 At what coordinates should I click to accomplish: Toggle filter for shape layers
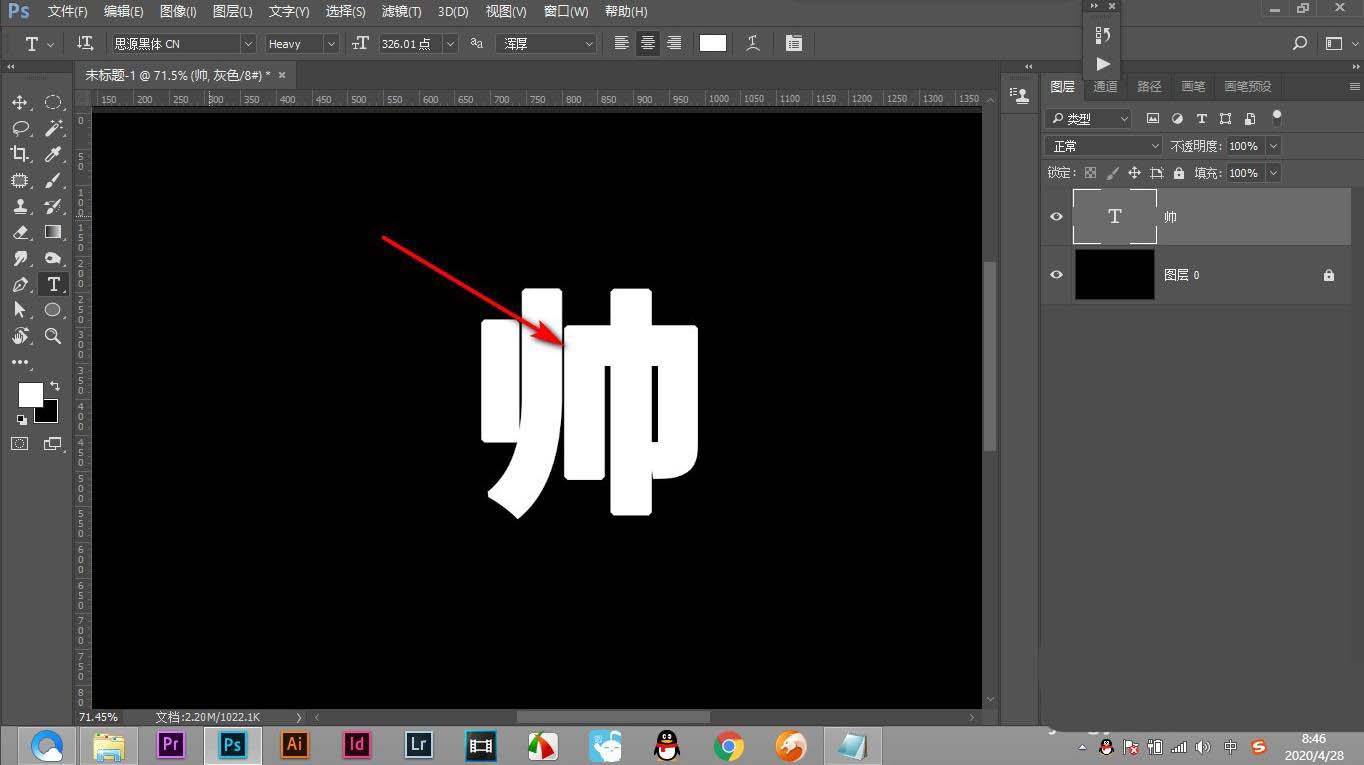(1225, 118)
